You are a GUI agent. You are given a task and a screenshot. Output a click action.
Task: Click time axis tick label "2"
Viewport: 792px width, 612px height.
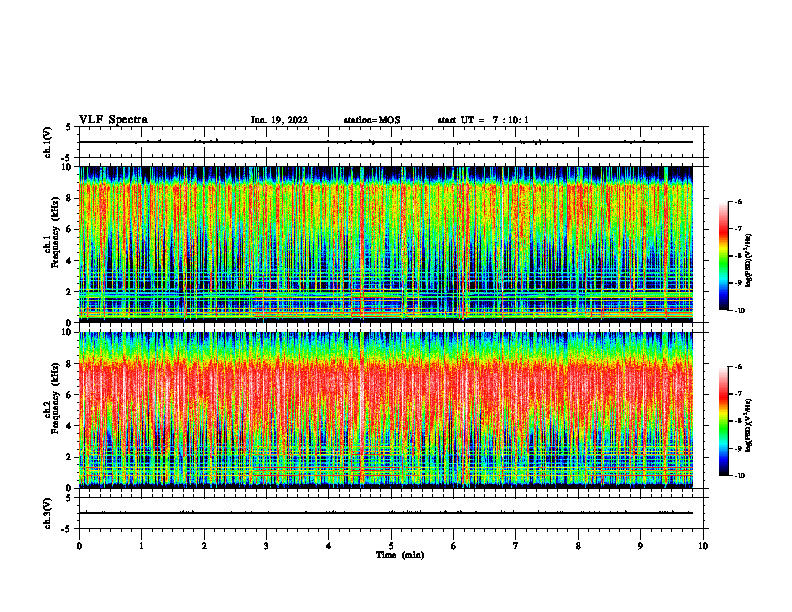click(204, 546)
